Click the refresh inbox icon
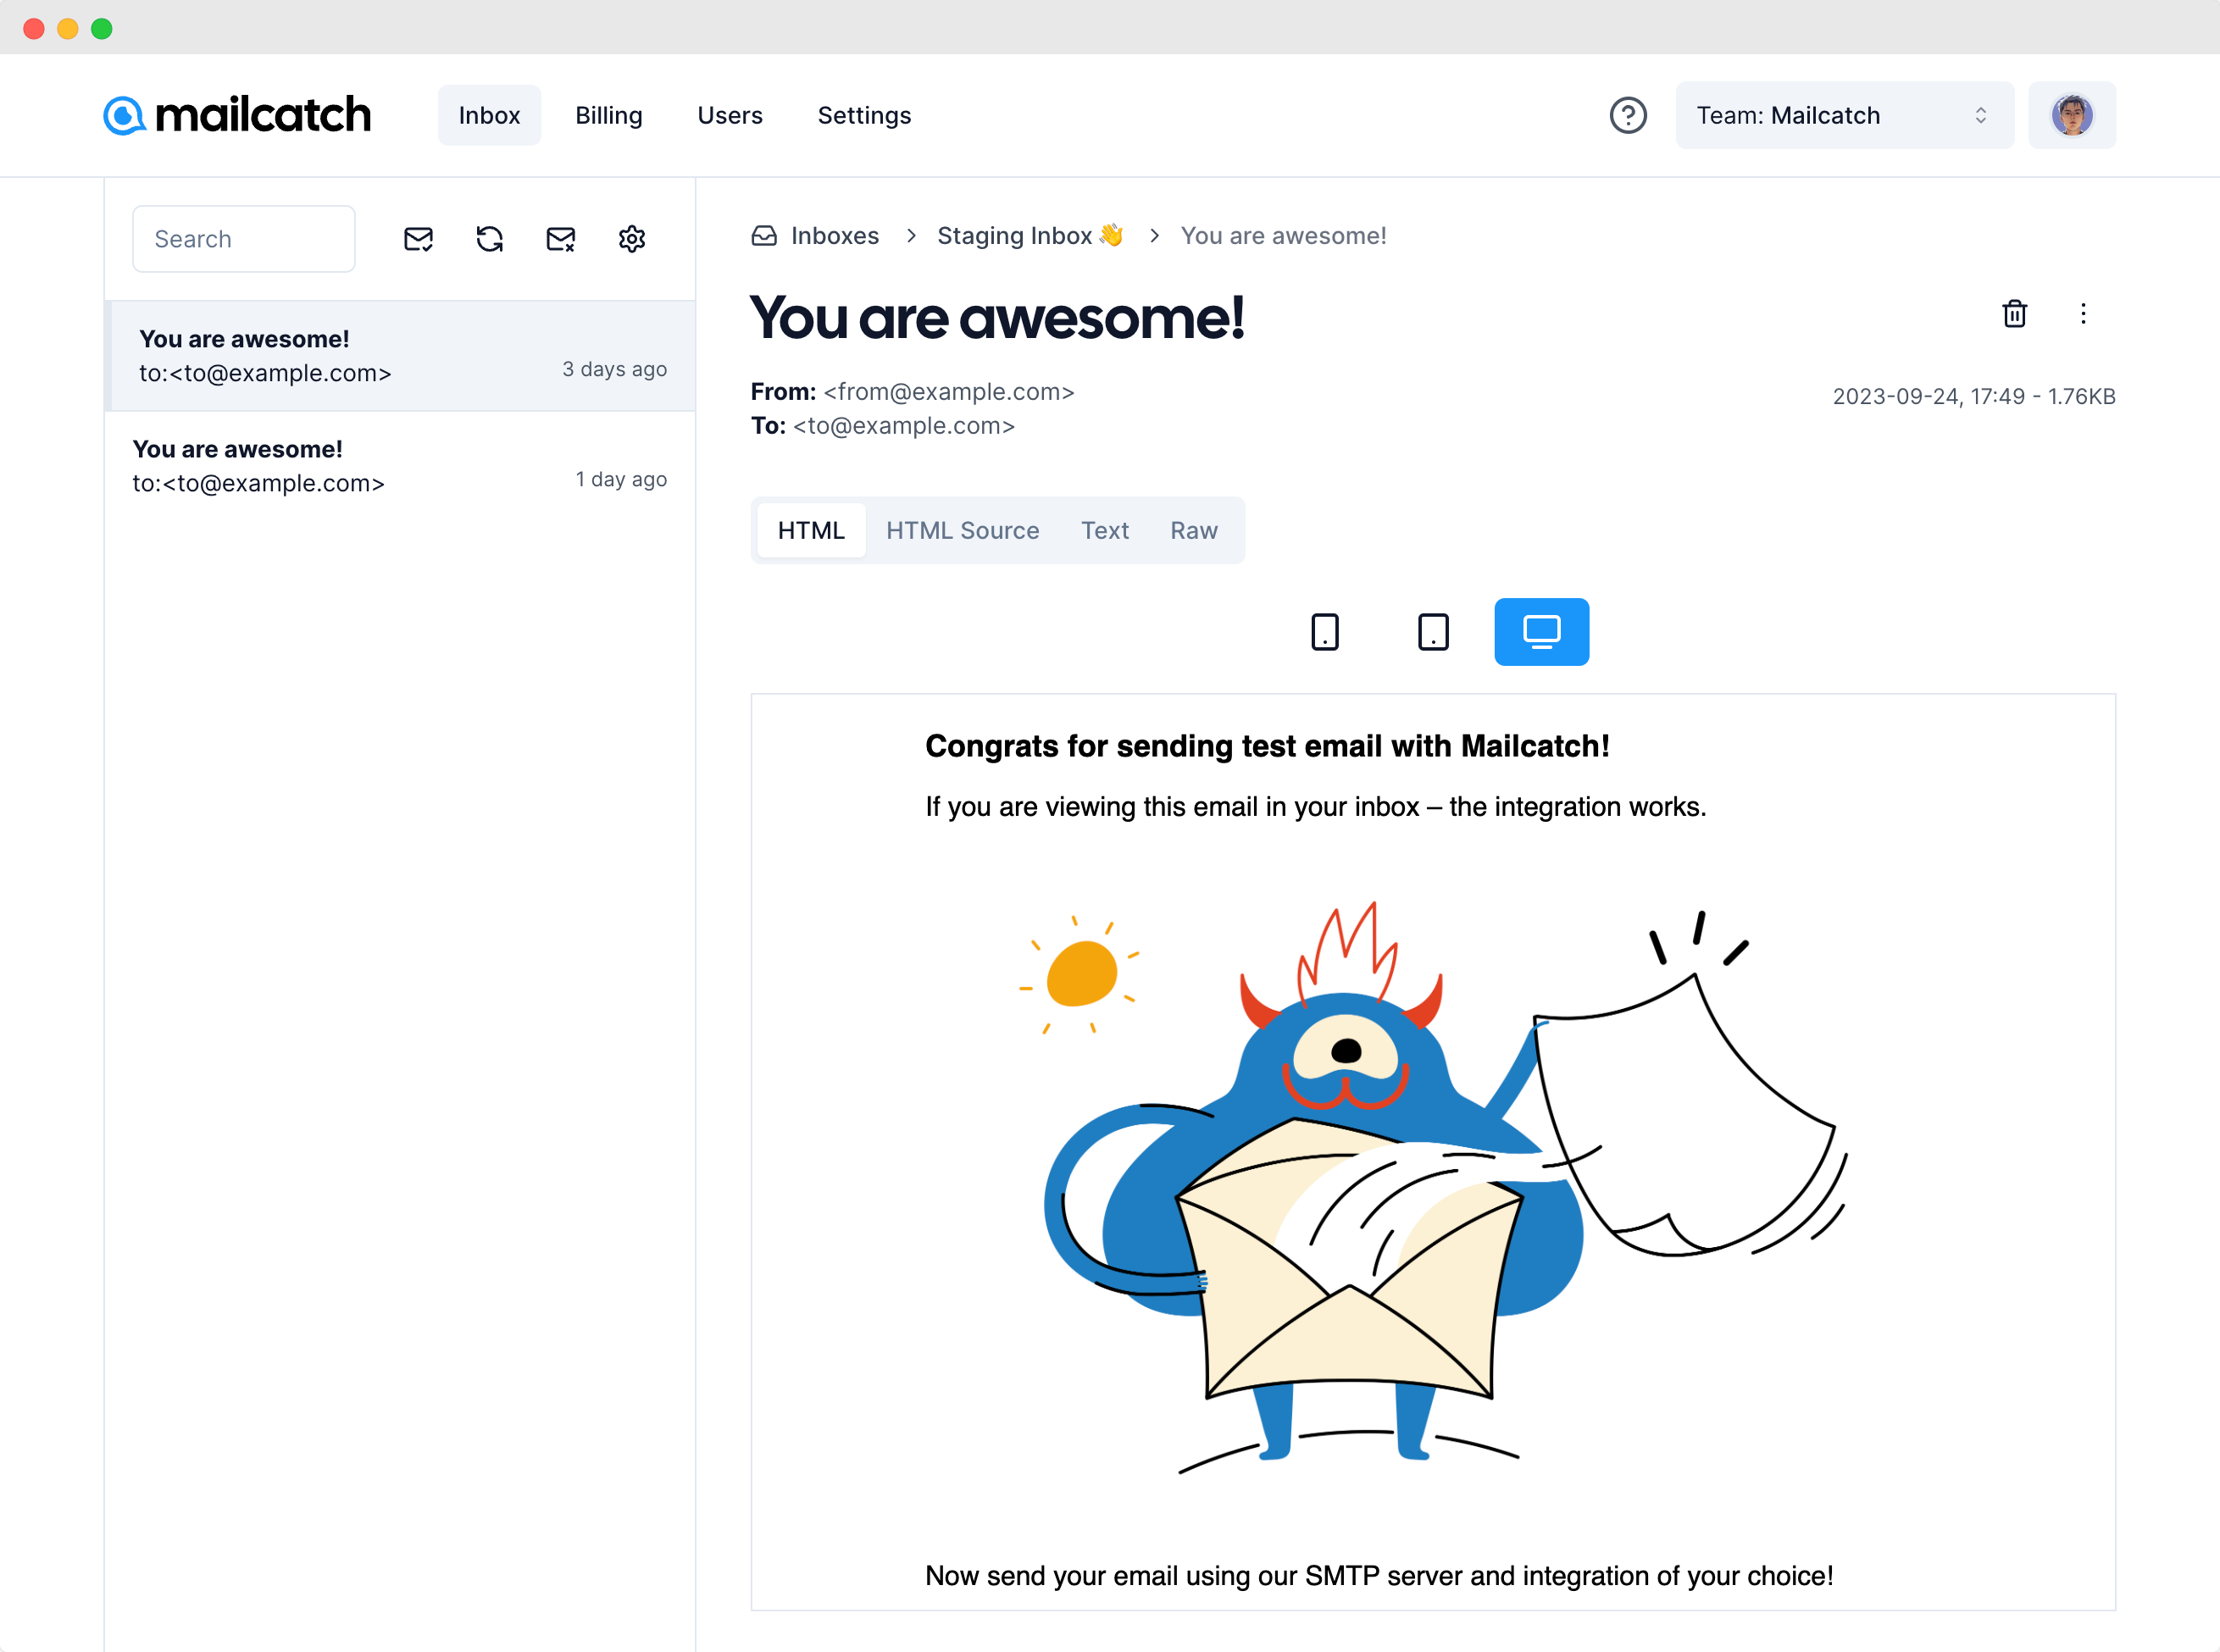The width and height of the screenshot is (2220, 1652). [x=490, y=238]
